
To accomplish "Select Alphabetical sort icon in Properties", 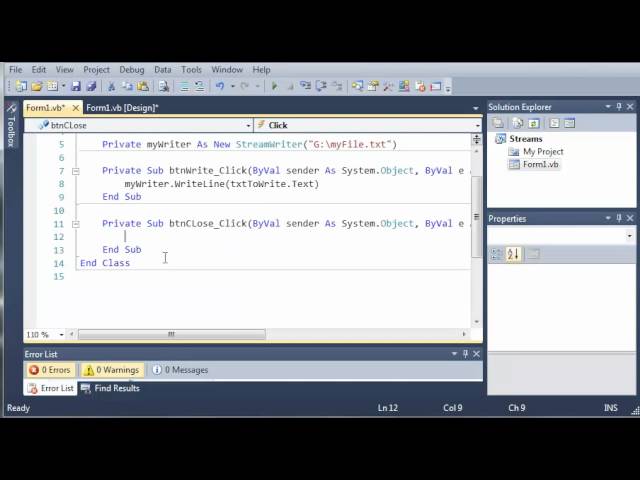I will point(513,255).
